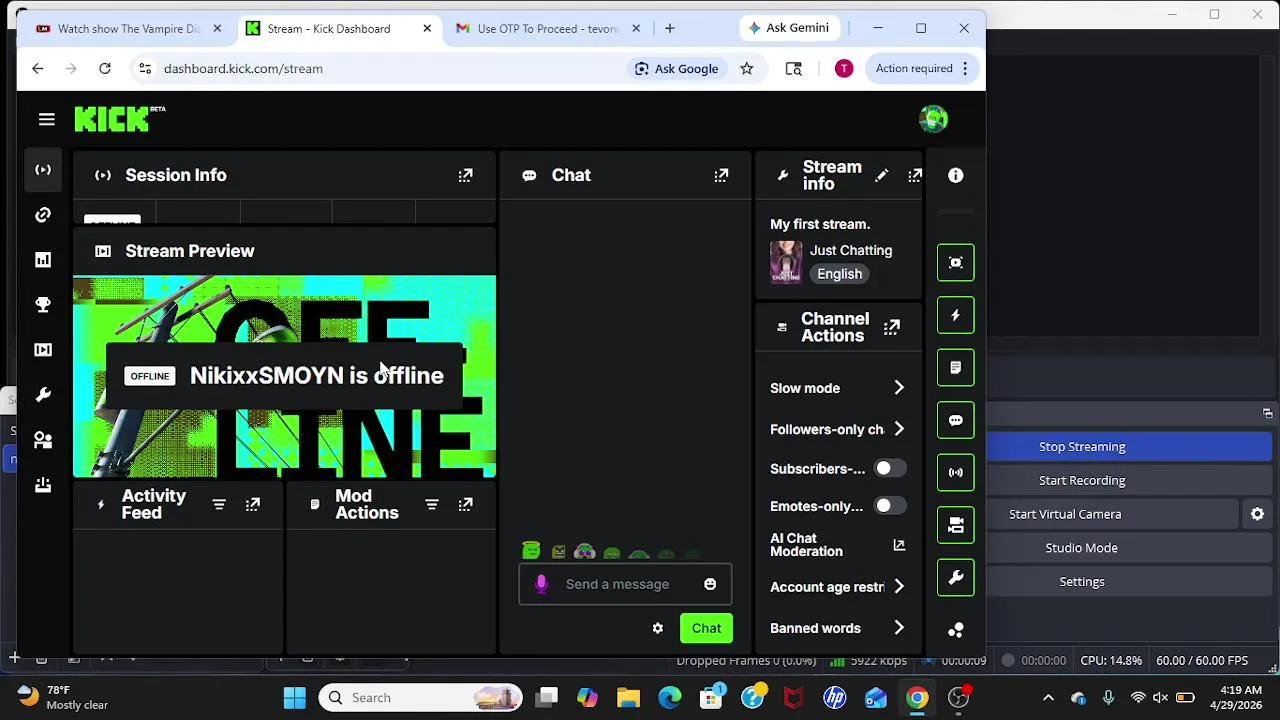Viewport: 1280px width, 720px height.
Task: Click Stop Streaming in OBS
Action: click(1082, 447)
